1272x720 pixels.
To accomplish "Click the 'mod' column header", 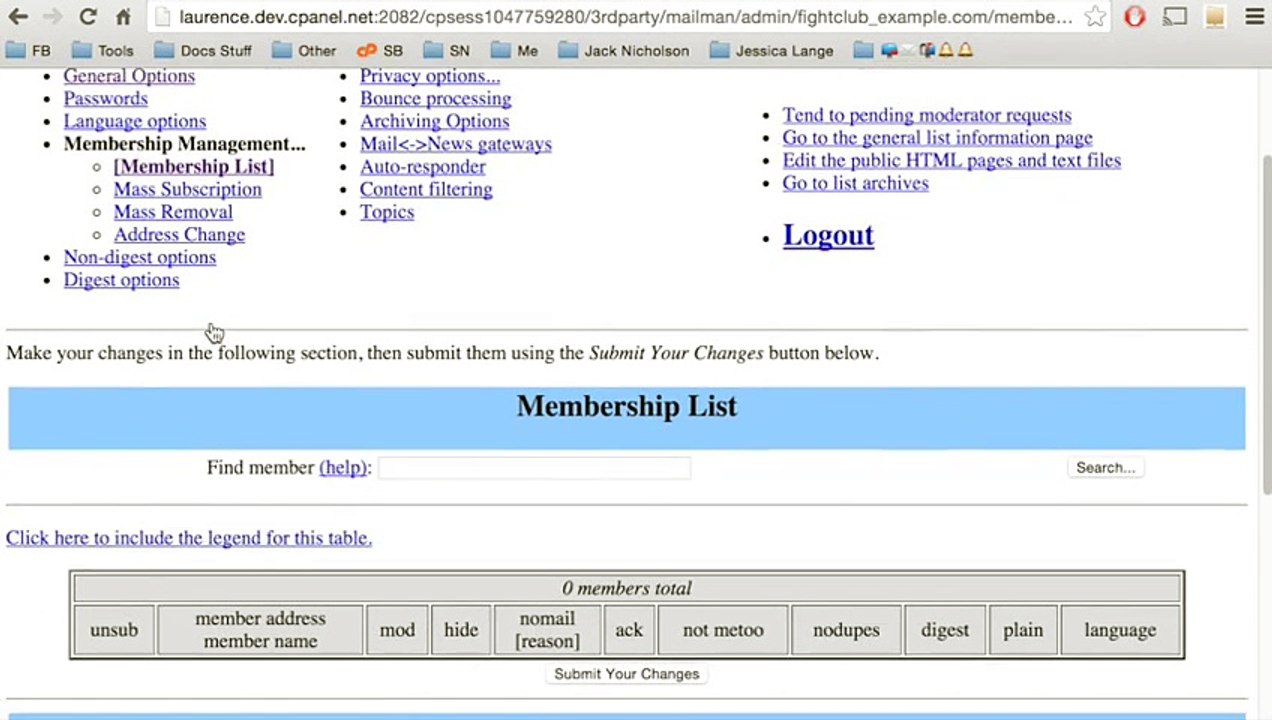I will pyautogui.click(x=397, y=630).
